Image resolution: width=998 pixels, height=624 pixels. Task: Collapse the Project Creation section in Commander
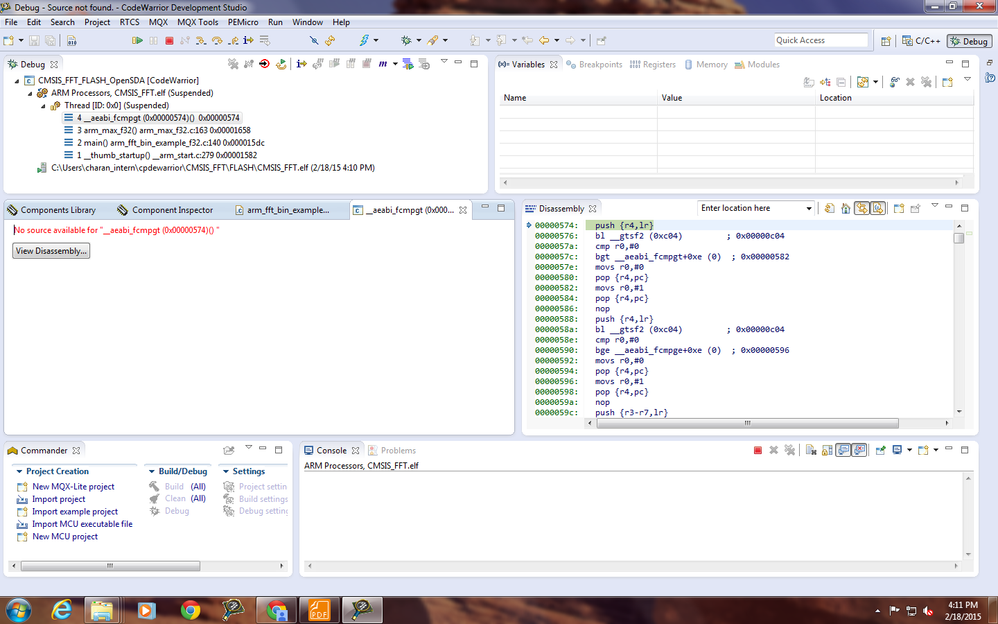(19, 471)
